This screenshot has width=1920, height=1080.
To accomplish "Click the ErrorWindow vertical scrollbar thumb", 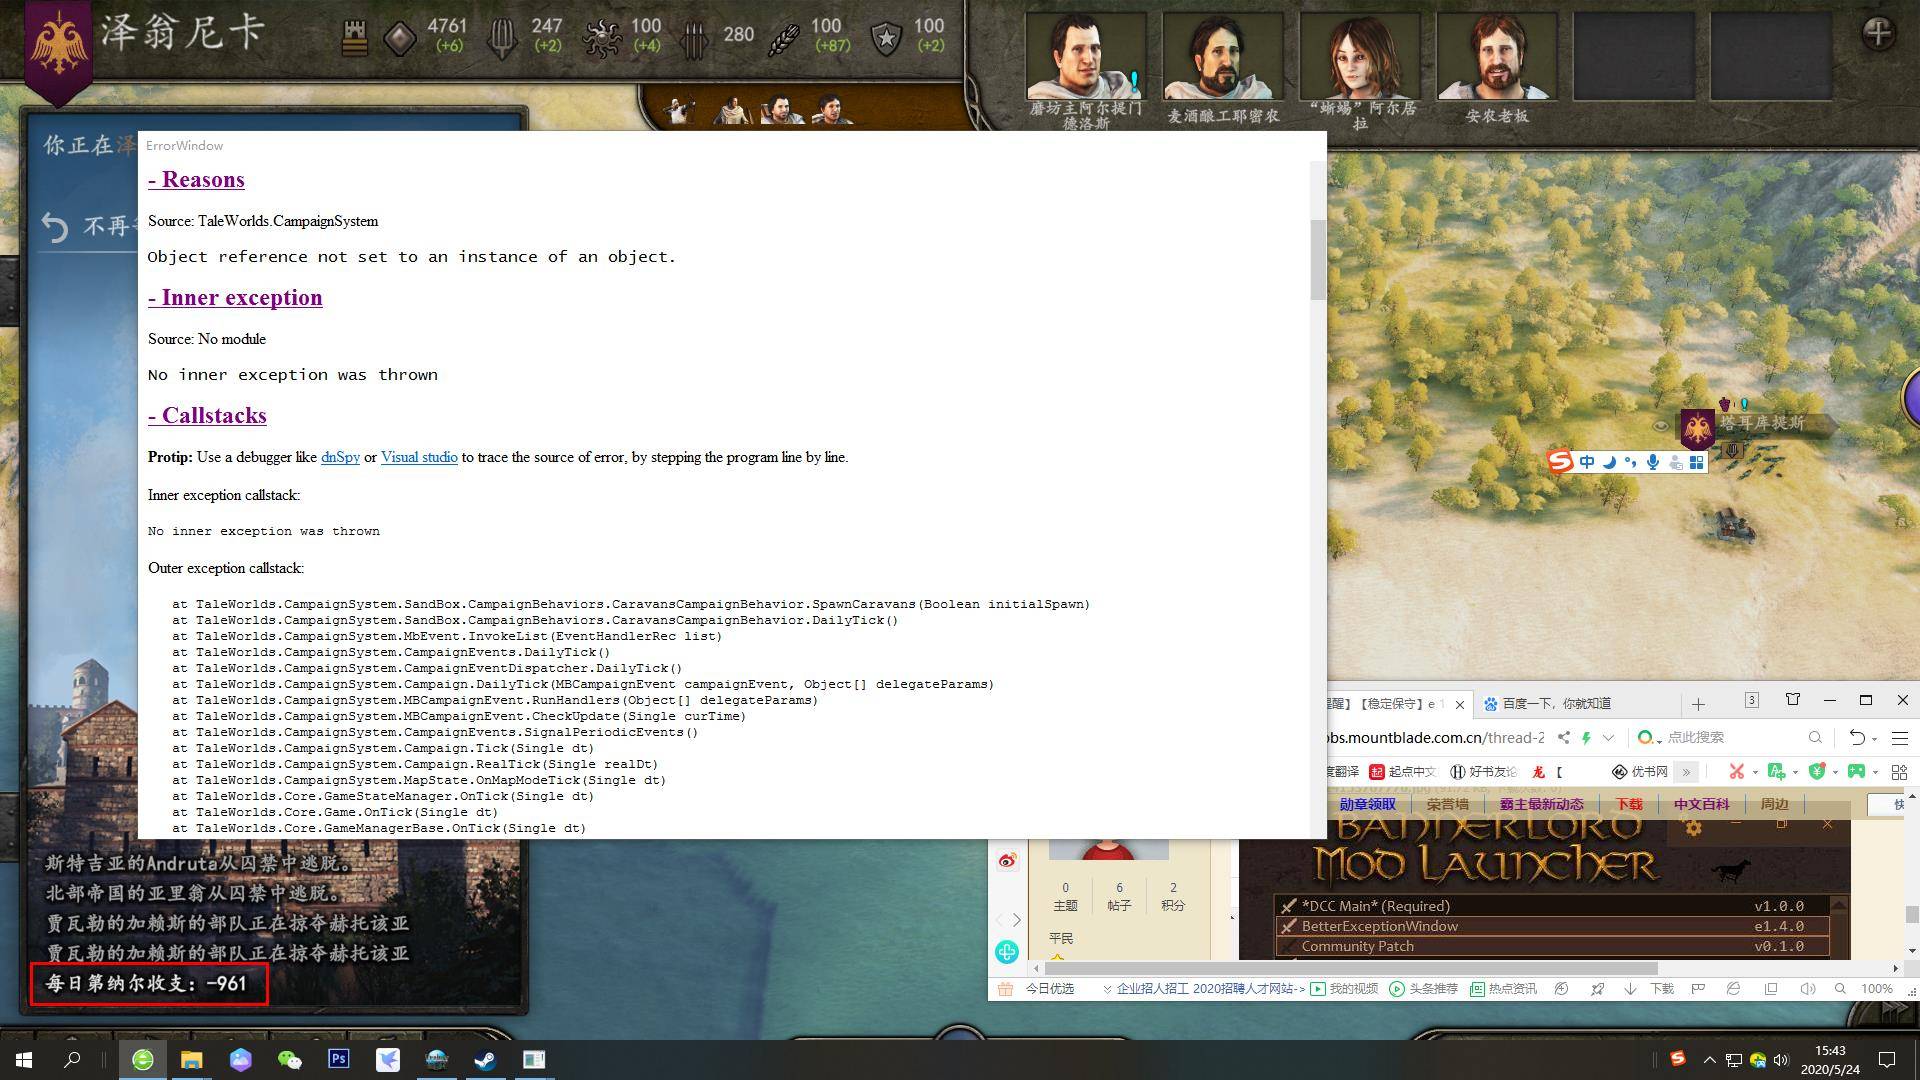I will tap(1317, 259).
